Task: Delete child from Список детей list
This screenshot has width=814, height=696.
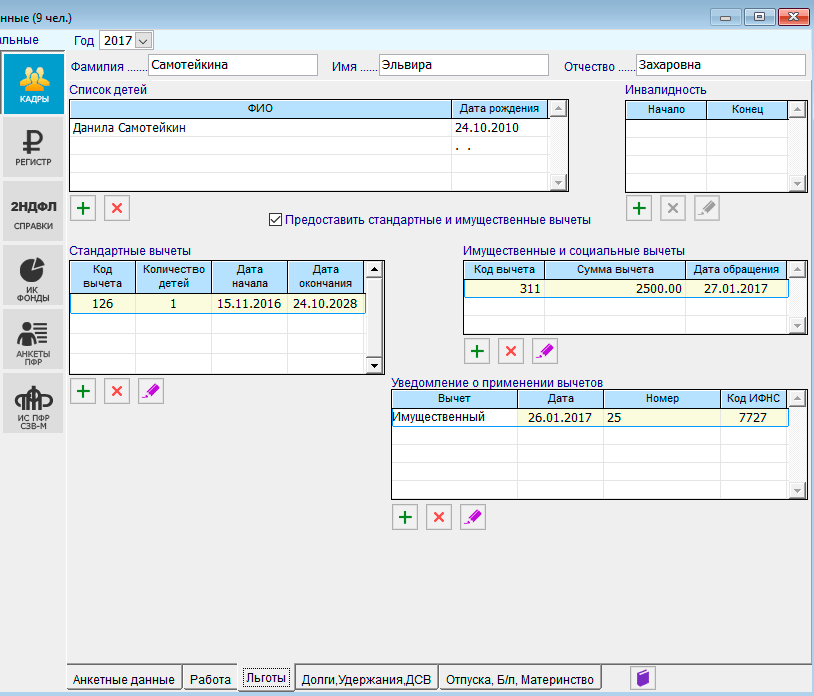Action: pyautogui.click(x=117, y=209)
